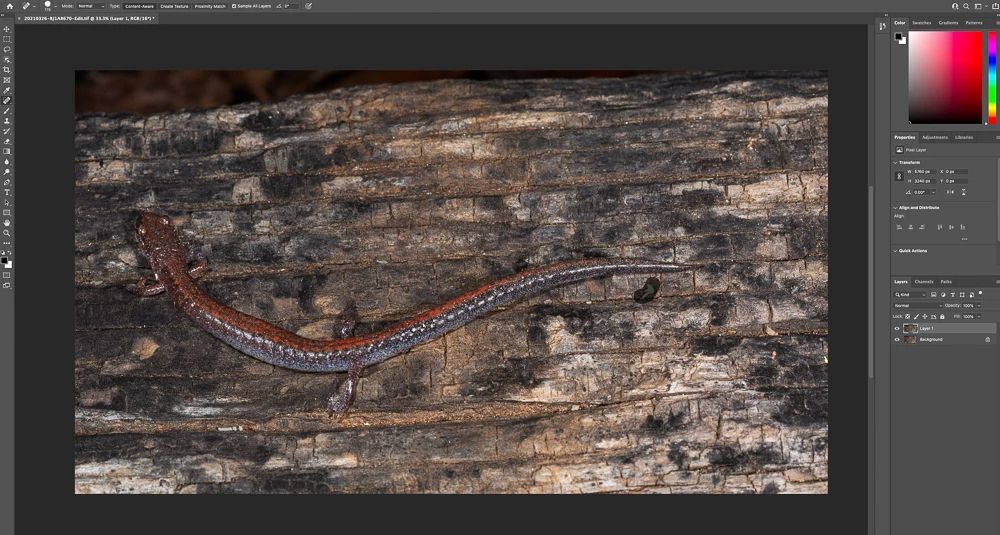This screenshot has height=535, width=1000.
Task: Switch to the Paths tab
Action: pyautogui.click(x=946, y=281)
